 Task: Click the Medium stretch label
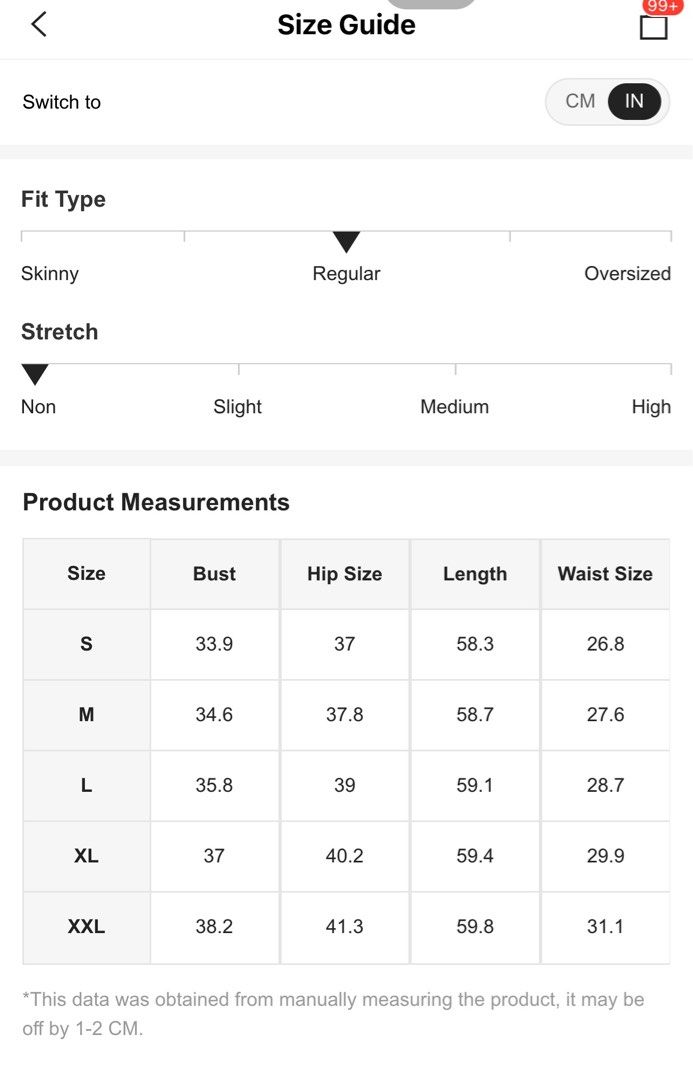(x=455, y=406)
